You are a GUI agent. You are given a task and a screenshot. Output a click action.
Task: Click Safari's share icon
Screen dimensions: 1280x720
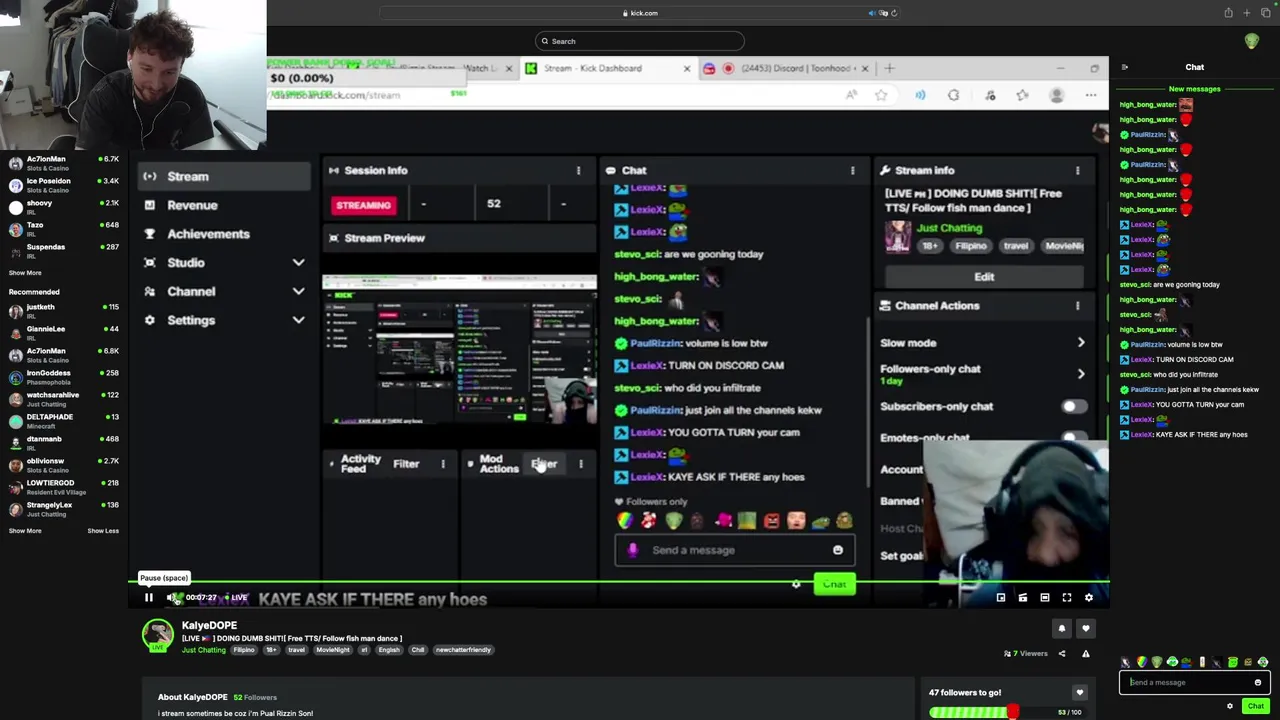[1228, 13]
